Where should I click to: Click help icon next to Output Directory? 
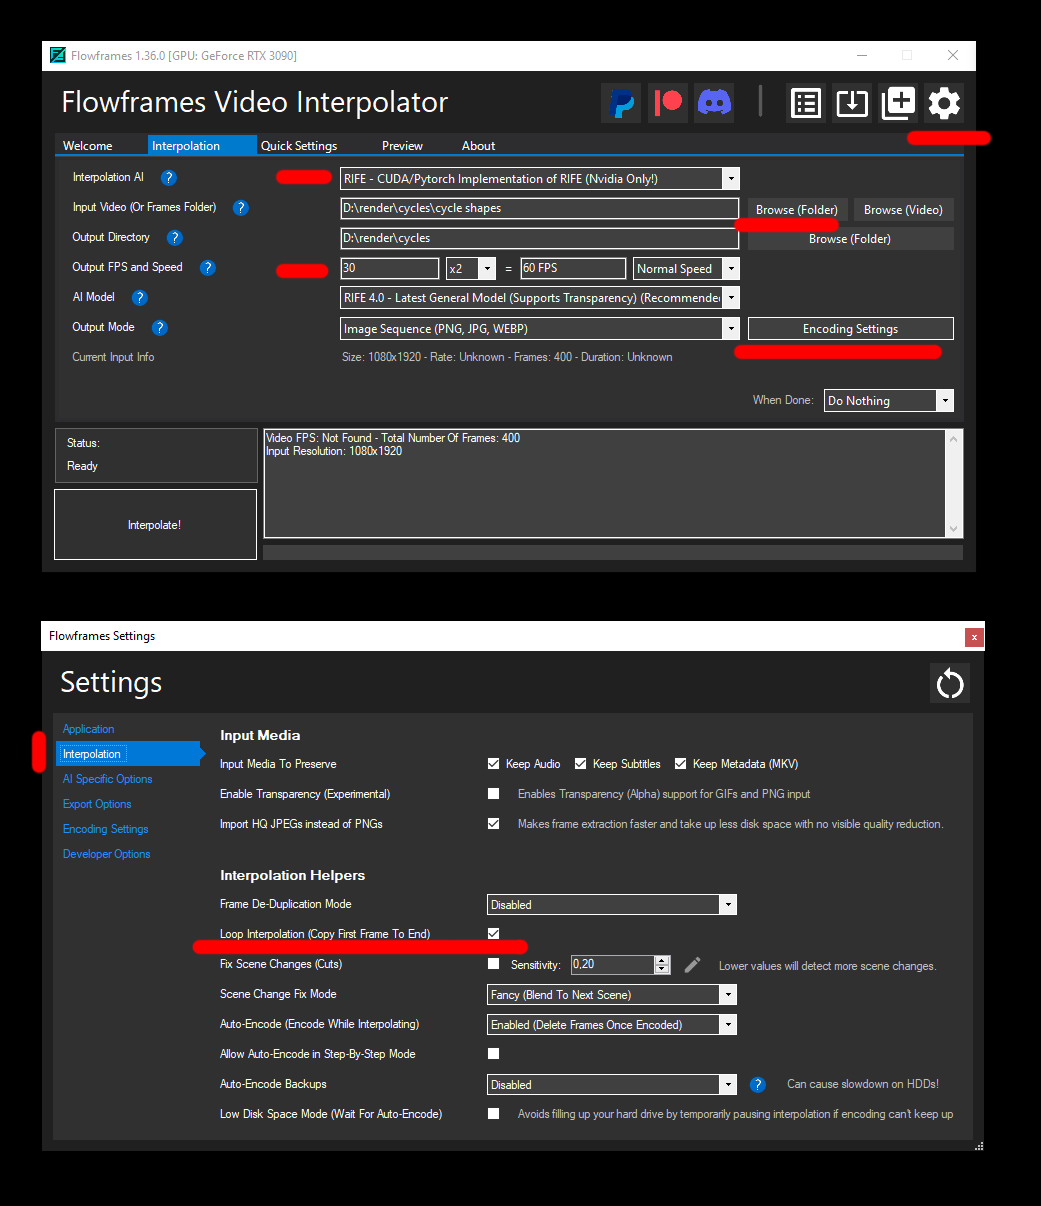pyautogui.click(x=175, y=238)
